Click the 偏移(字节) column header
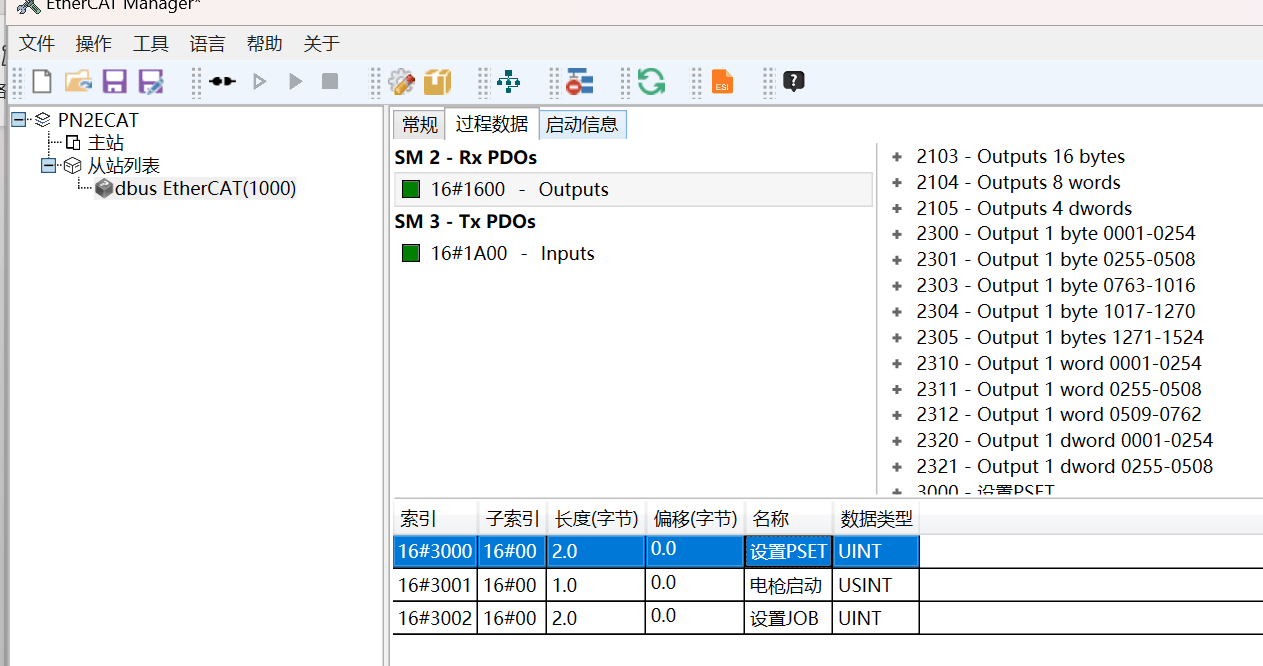Screen dimensions: 1263x666 [x=695, y=519]
